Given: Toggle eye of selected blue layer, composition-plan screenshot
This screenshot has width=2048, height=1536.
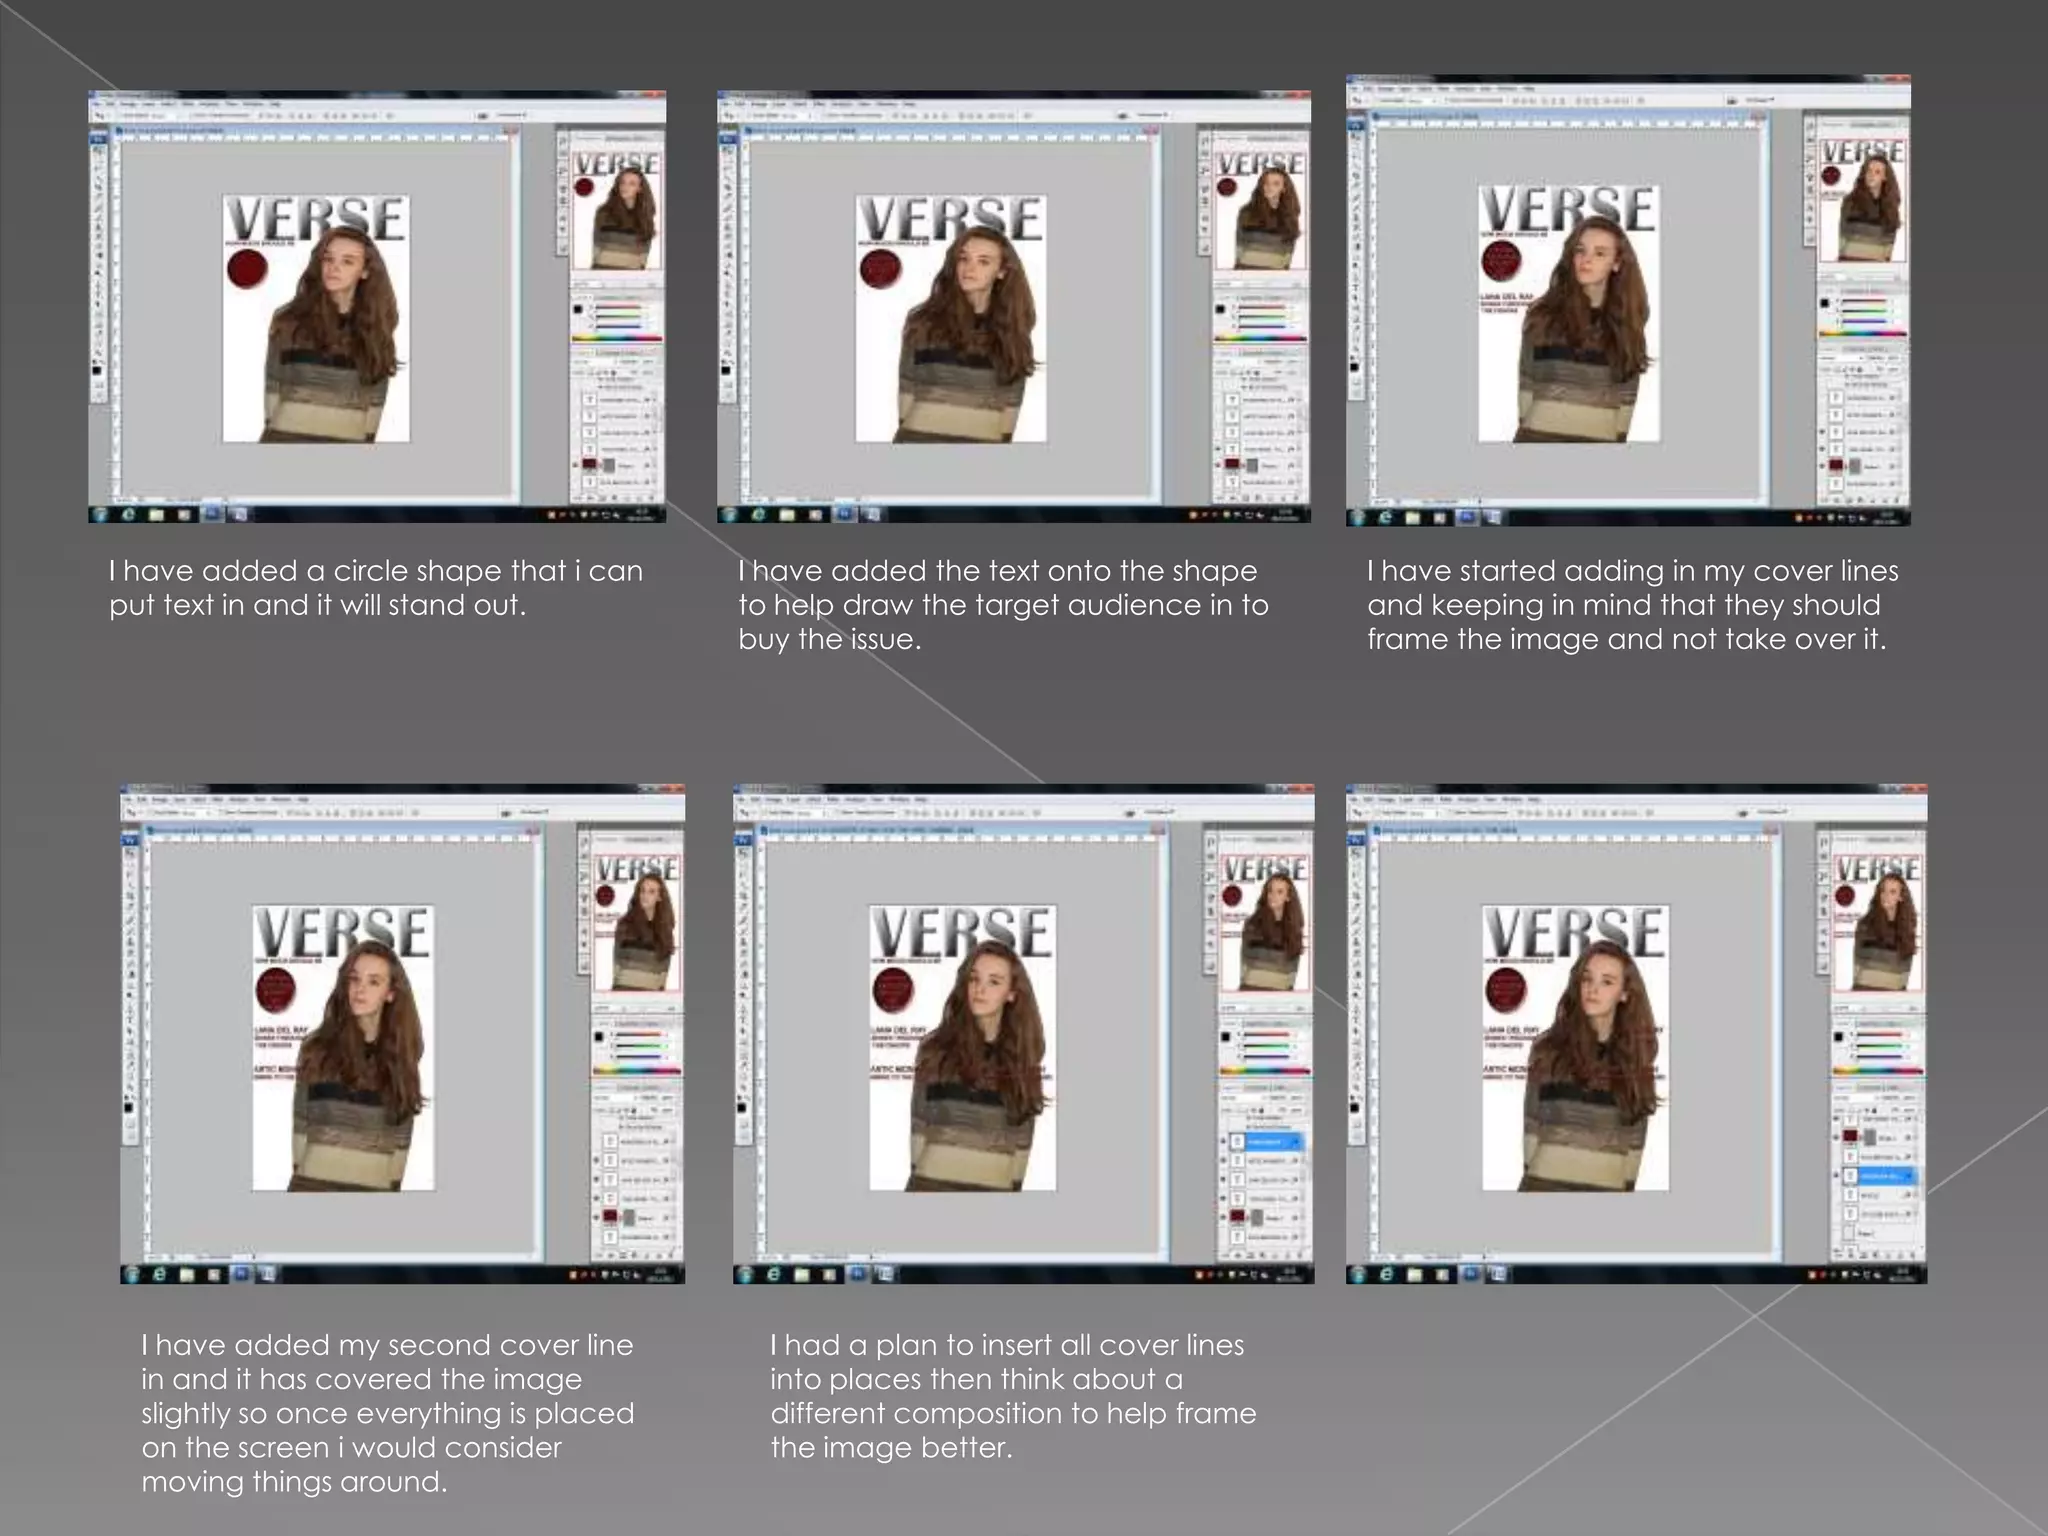Looking at the screenshot, I should click(x=1223, y=1141).
